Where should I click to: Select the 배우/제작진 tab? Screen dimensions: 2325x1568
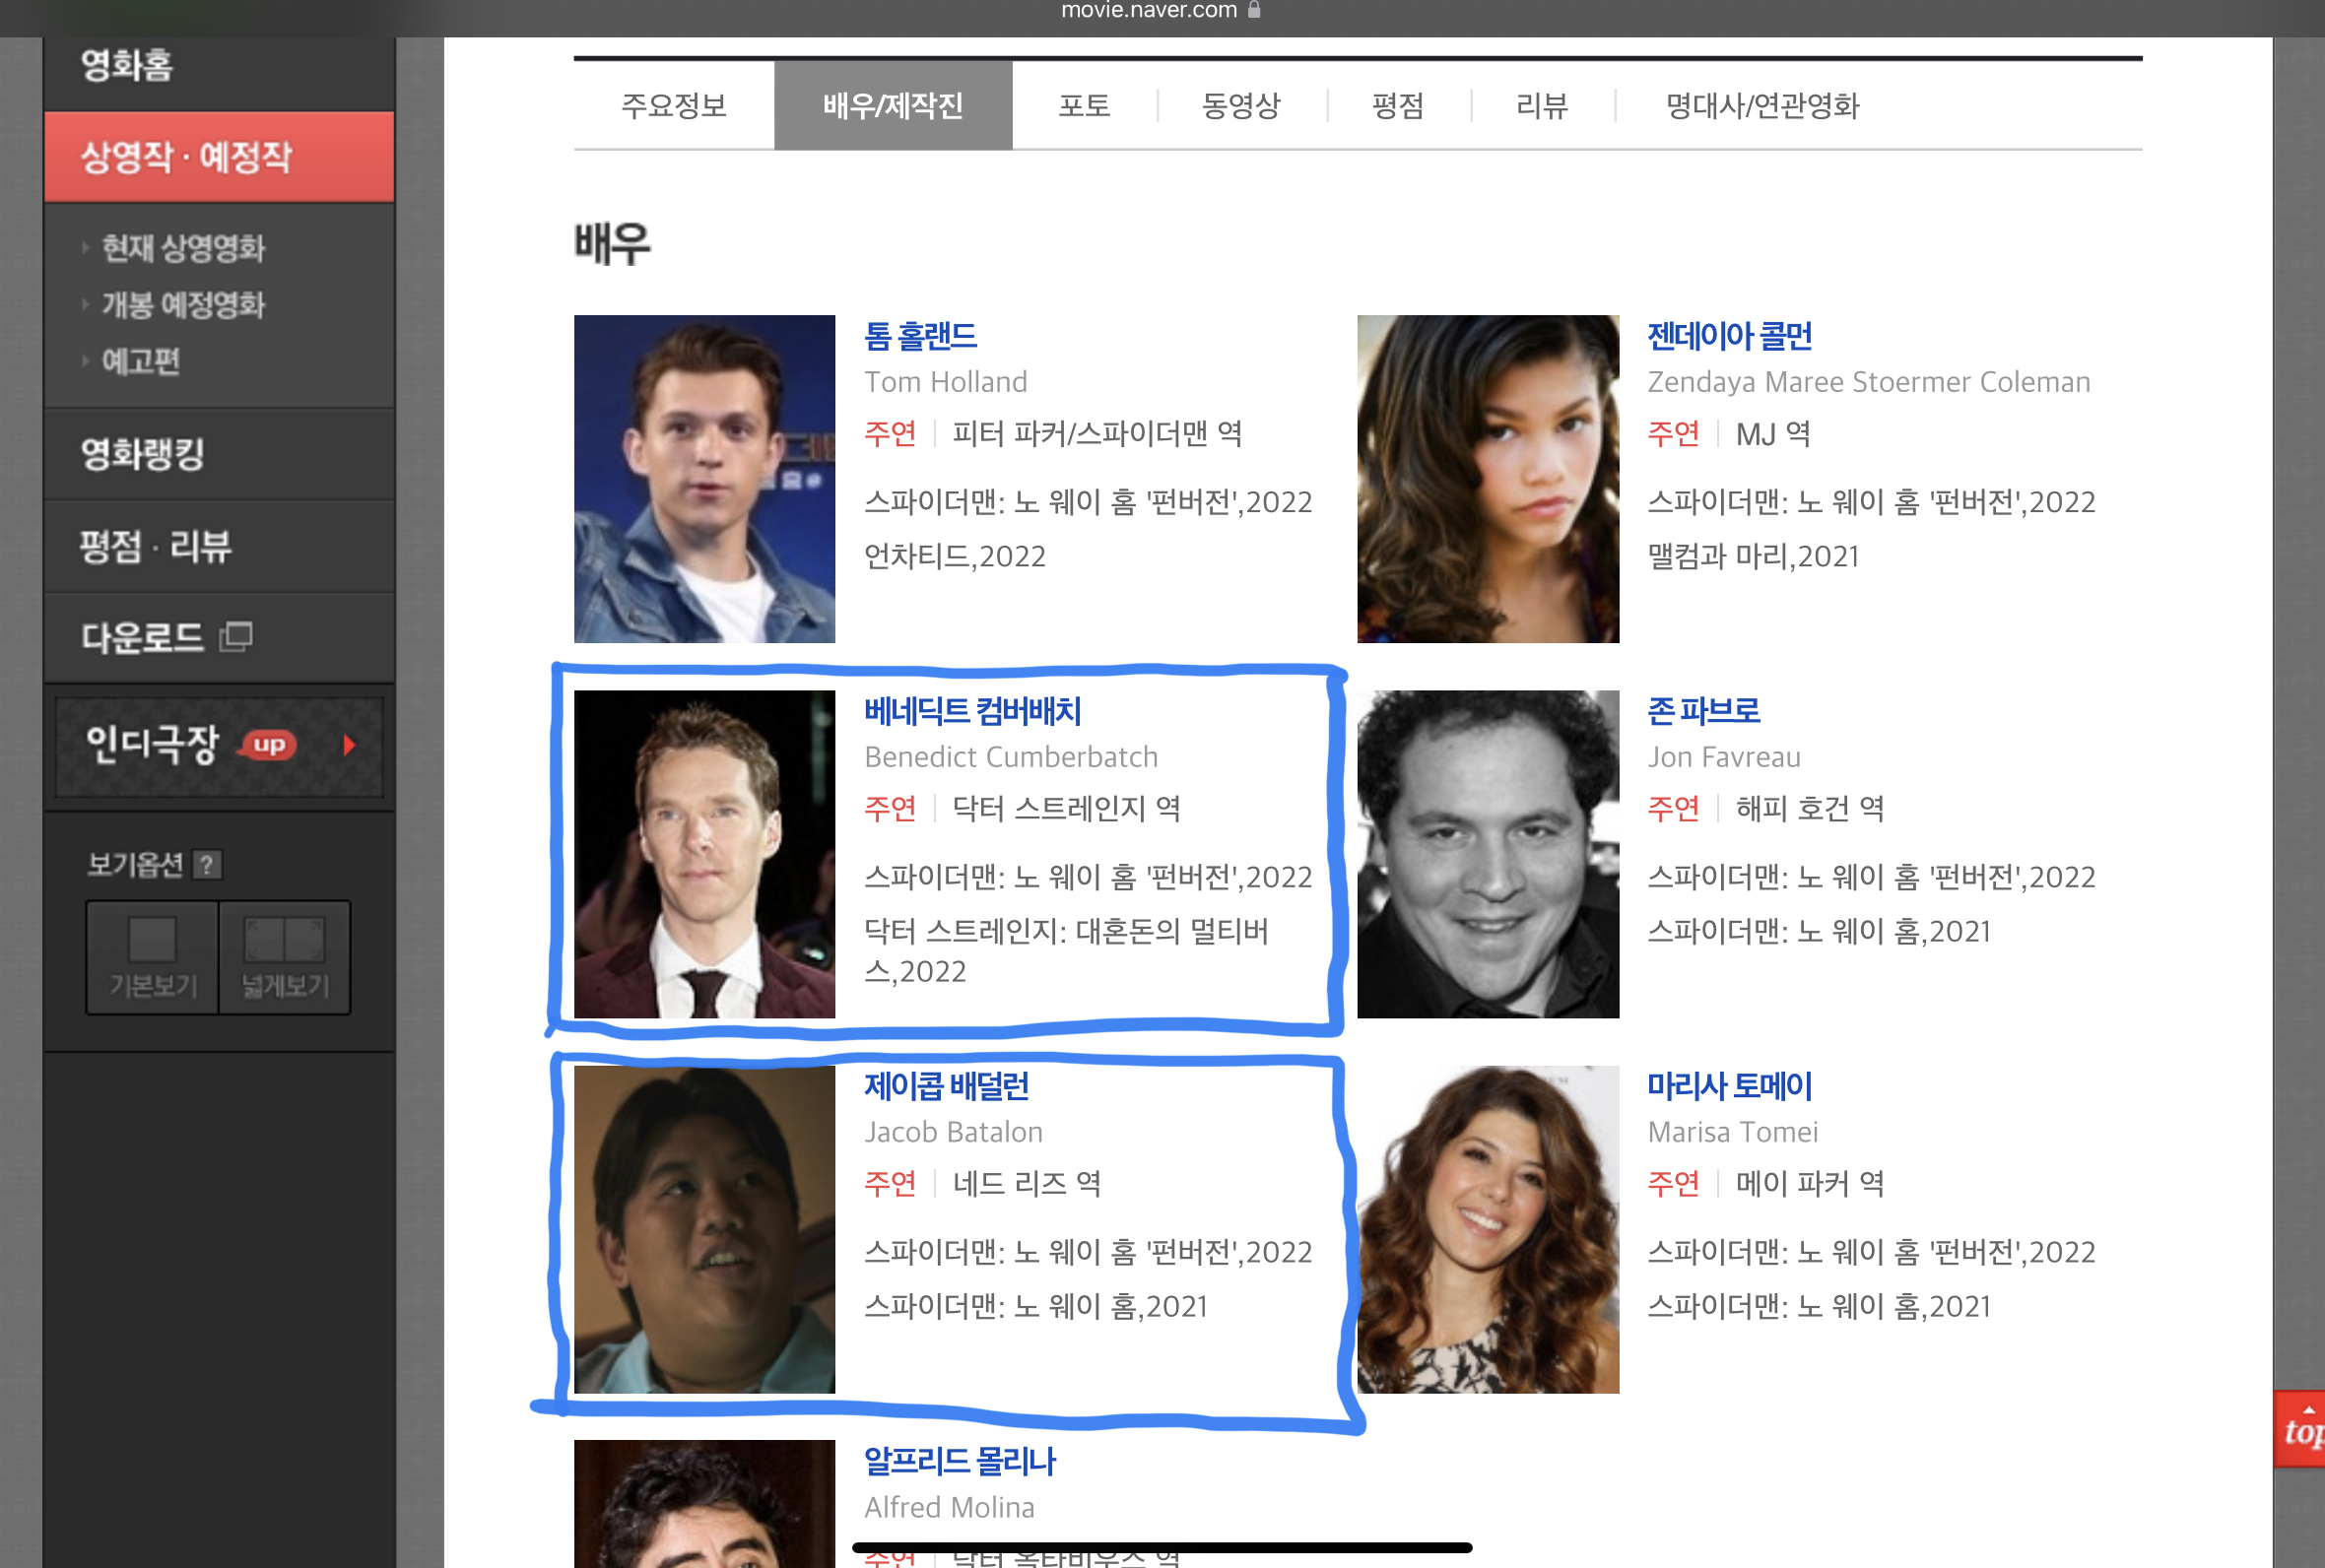893,106
